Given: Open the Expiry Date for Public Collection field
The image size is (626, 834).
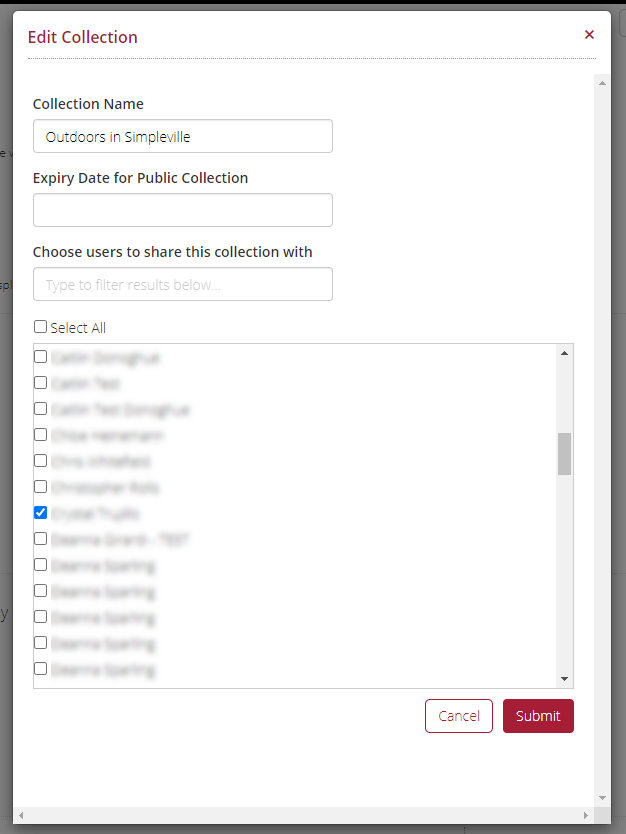Looking at the screenshot, I should (x=183, y=210).
